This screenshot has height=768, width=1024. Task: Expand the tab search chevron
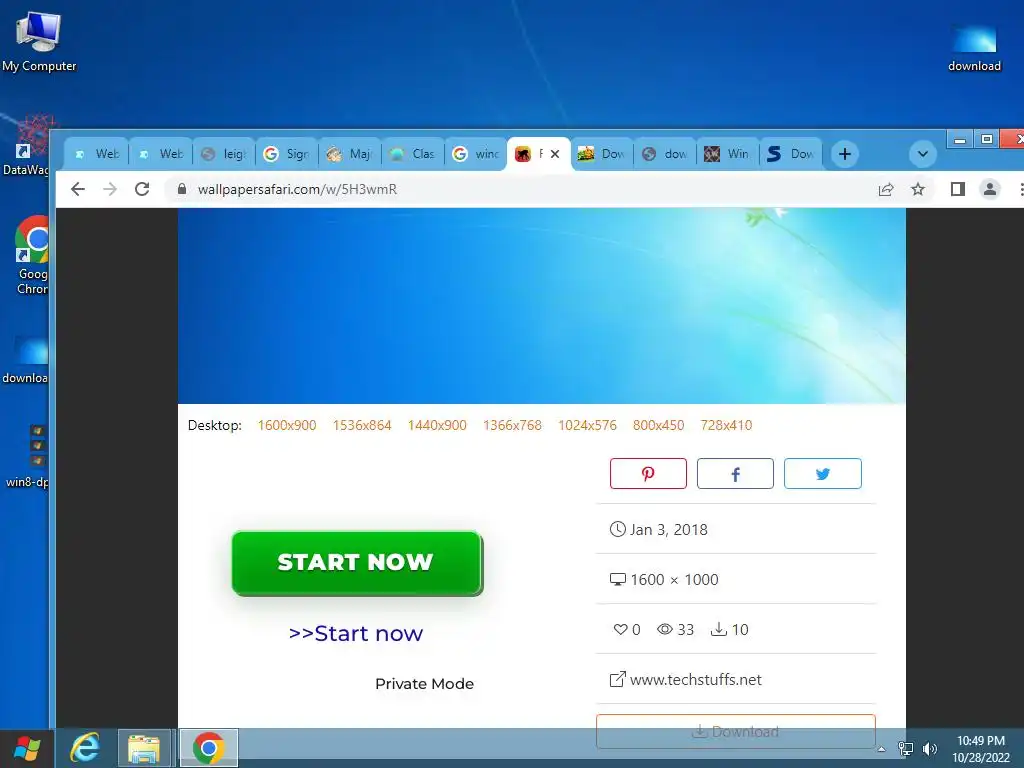point(923,154)
